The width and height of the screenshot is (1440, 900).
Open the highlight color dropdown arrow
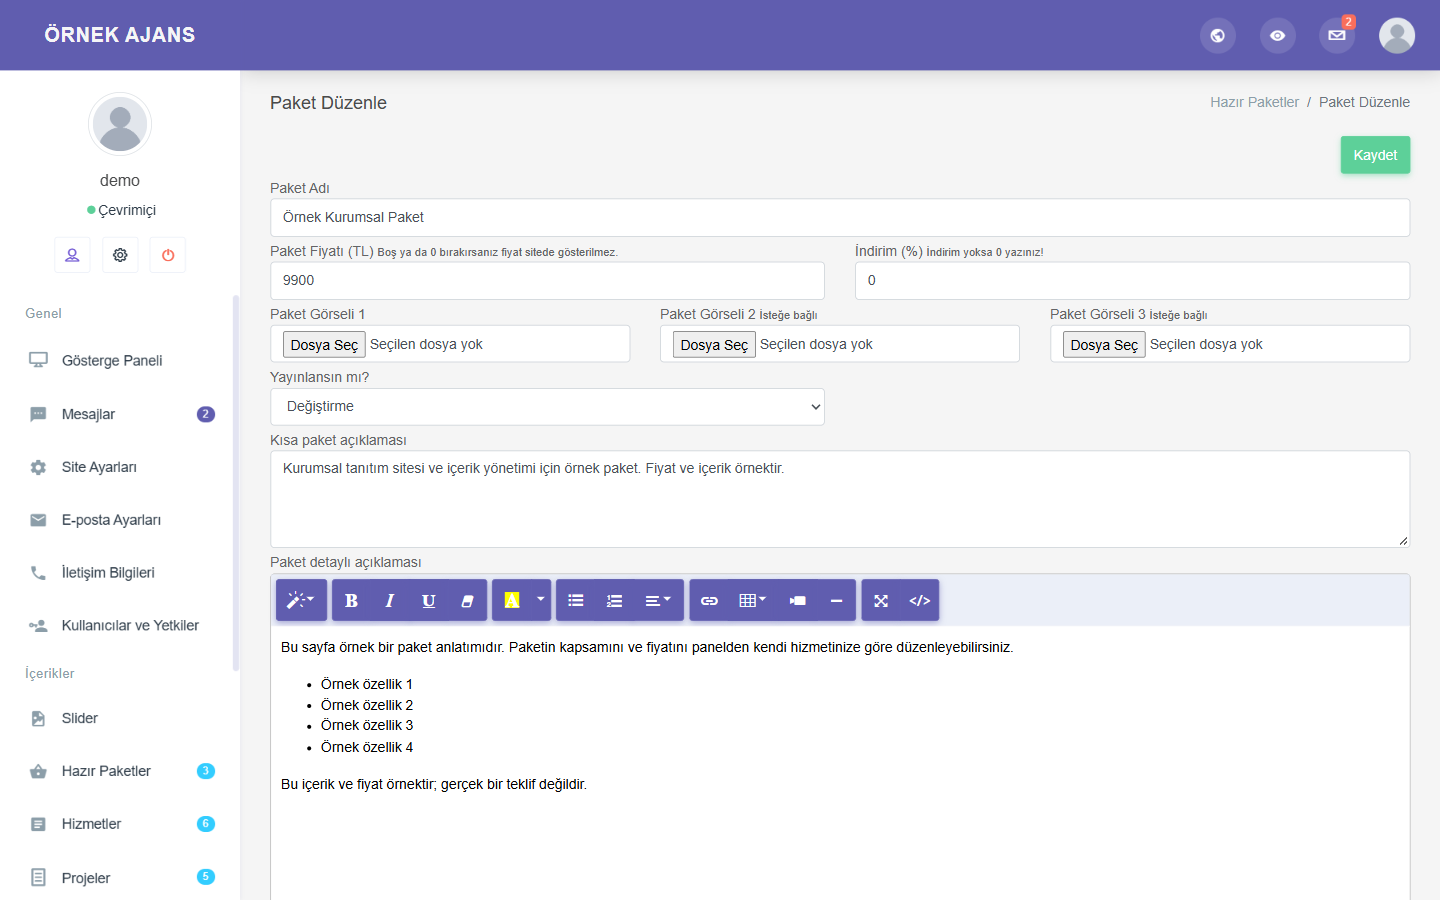tap(541, 600)
